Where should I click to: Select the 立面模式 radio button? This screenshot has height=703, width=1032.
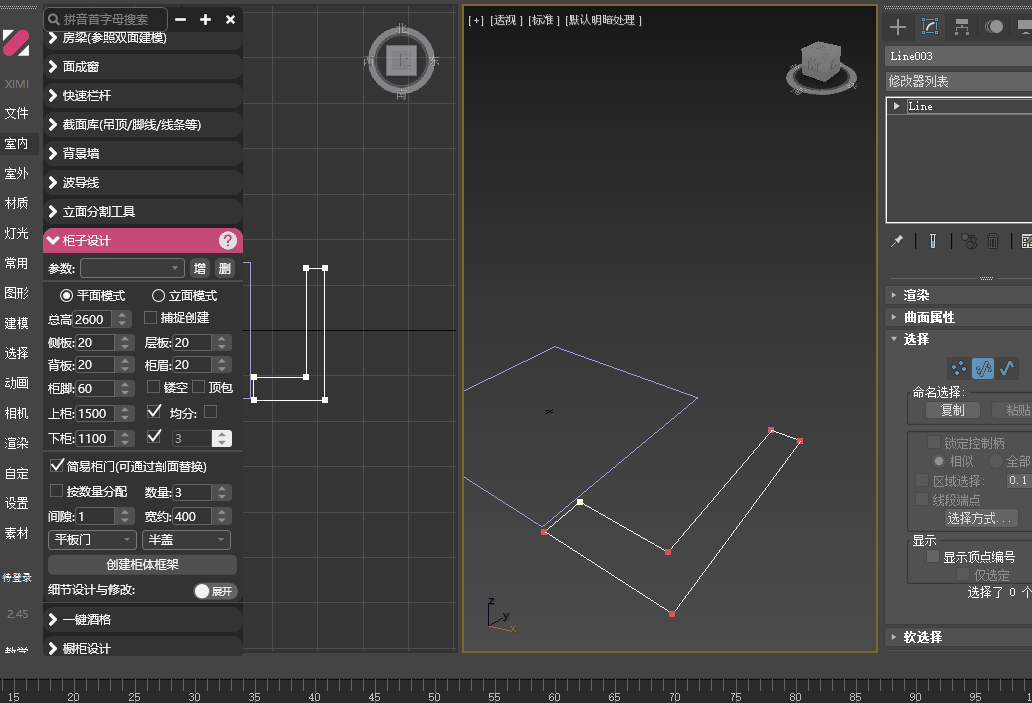coord(158,296)
